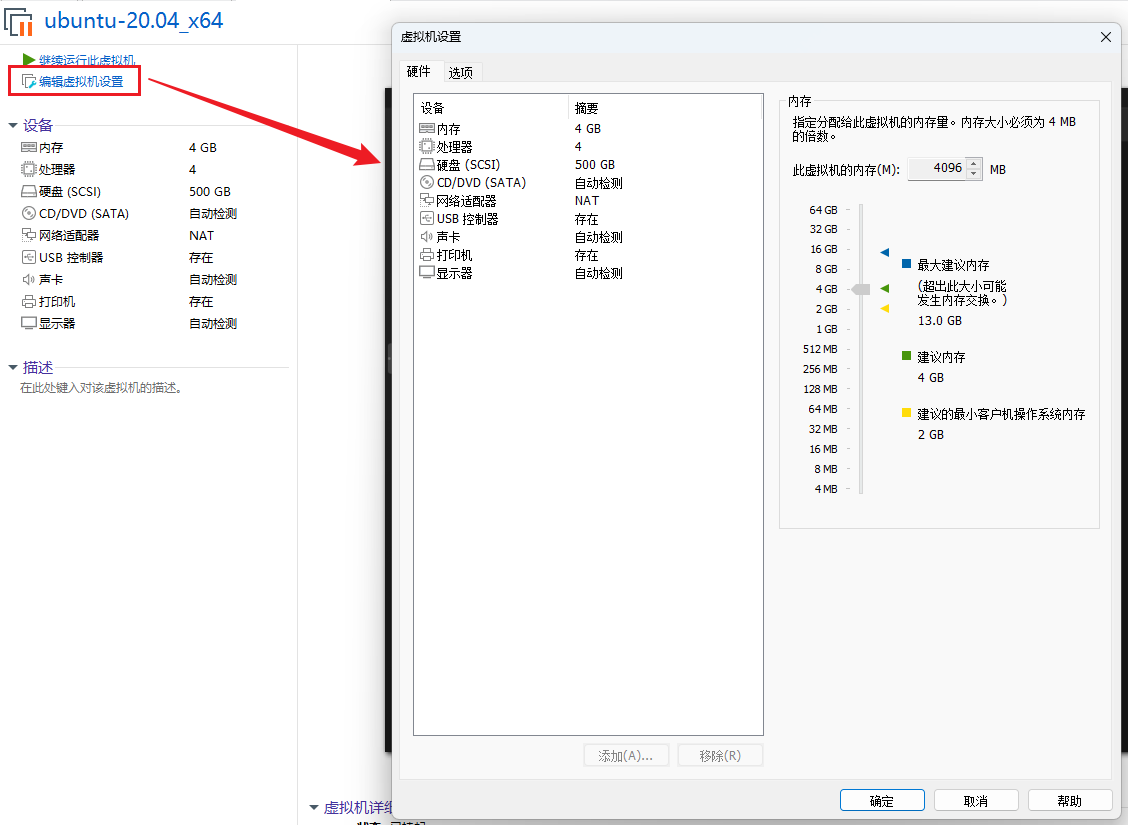The height and width of the screenshot is (825, 1128).
Task: Collapse the 描述 section in left panel
Action: pyautogui.click(x=13, y=368)
